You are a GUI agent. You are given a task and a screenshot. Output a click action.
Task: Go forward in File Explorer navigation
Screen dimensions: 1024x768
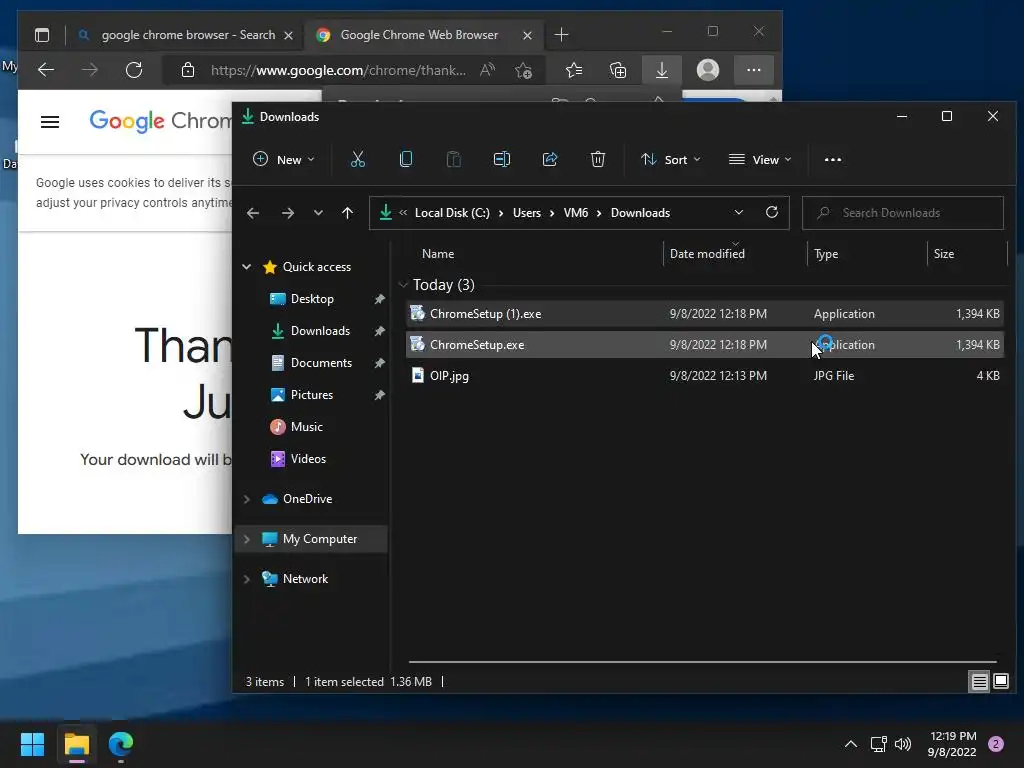(287, 213)
